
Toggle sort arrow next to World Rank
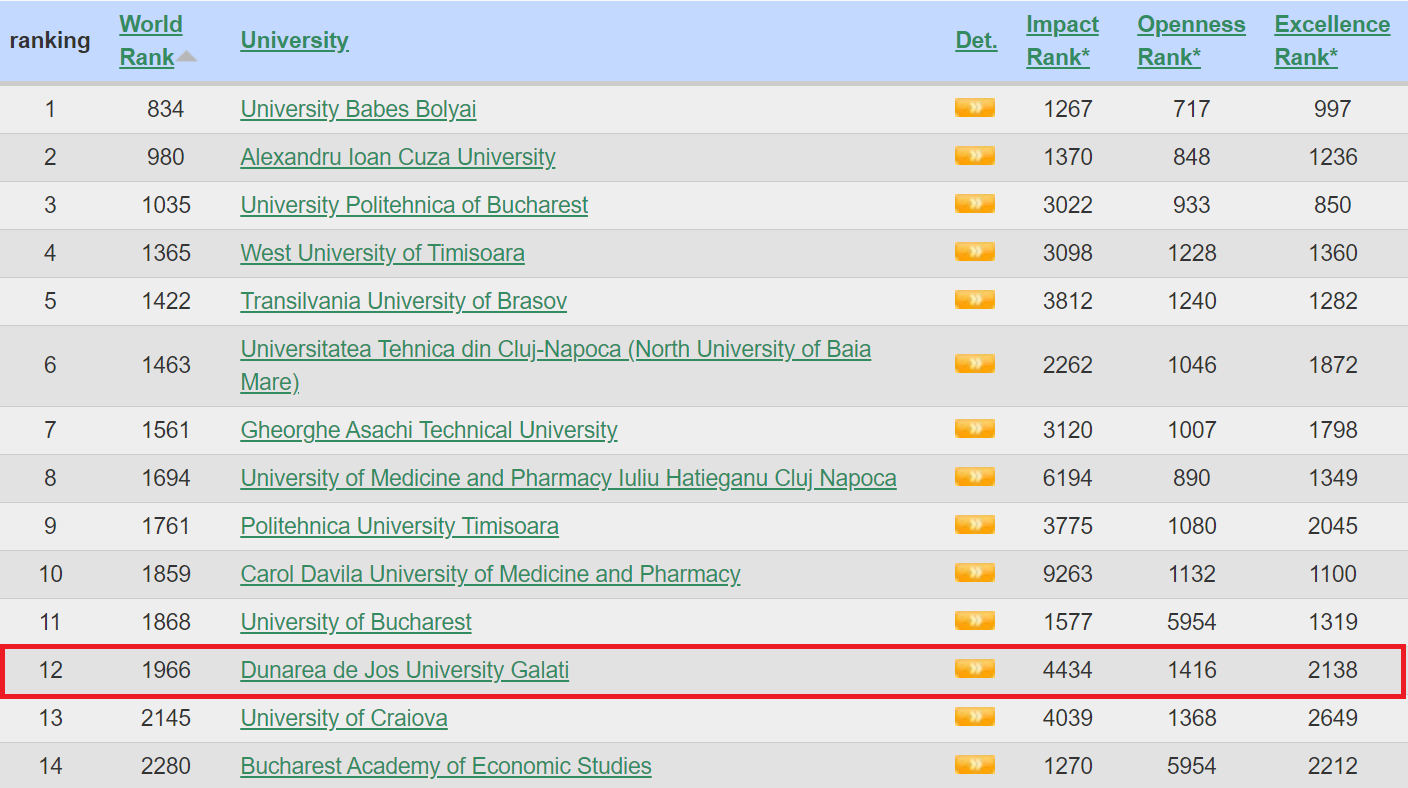[187, 57]
